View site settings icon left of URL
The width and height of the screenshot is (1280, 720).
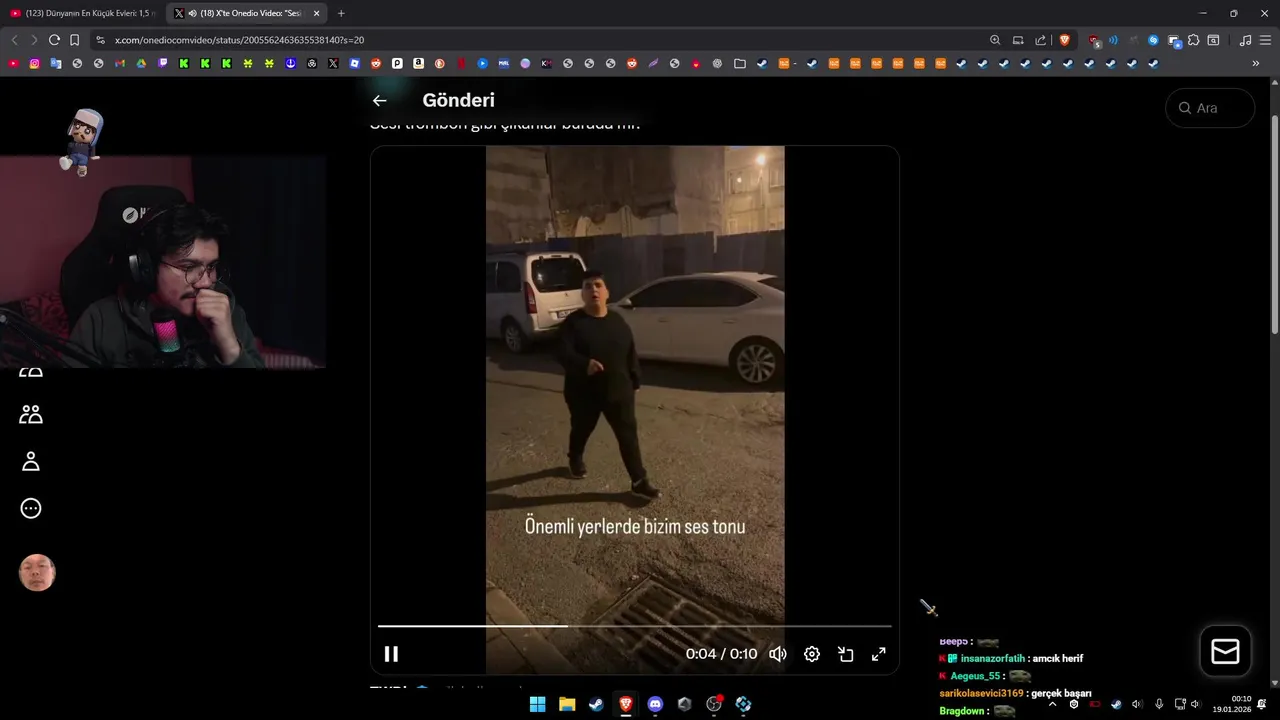click(100, 40)
